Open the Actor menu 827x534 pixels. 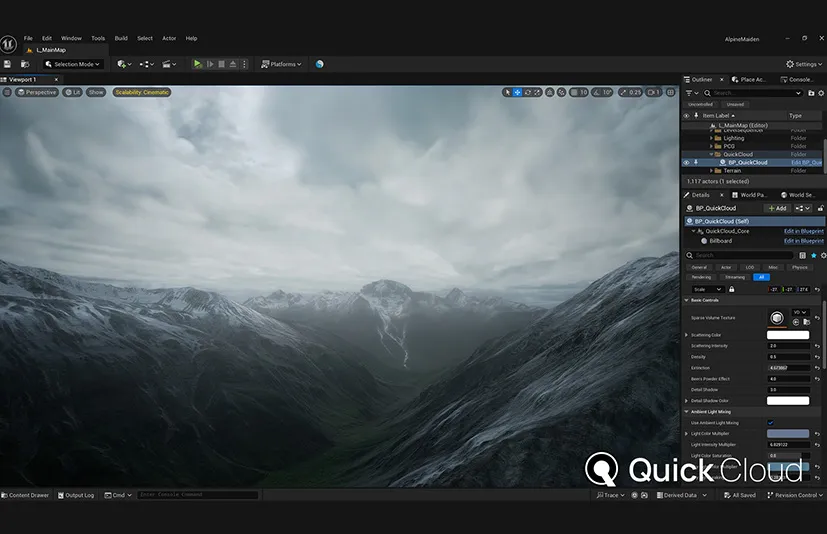169,38
